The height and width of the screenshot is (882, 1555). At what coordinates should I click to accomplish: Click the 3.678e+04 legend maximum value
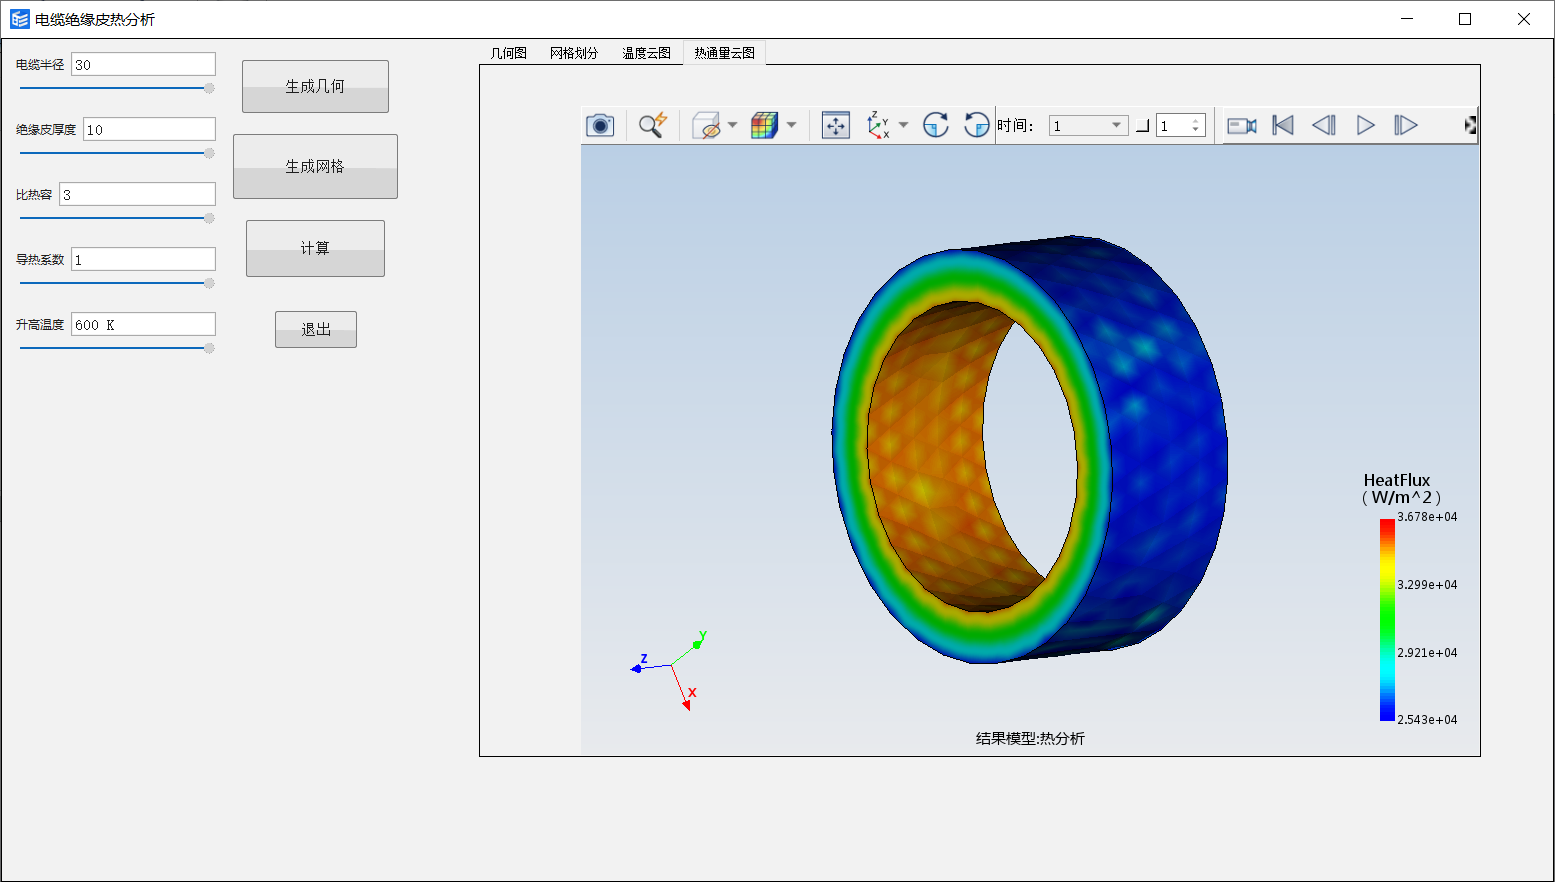click(x=1427, y=517)
